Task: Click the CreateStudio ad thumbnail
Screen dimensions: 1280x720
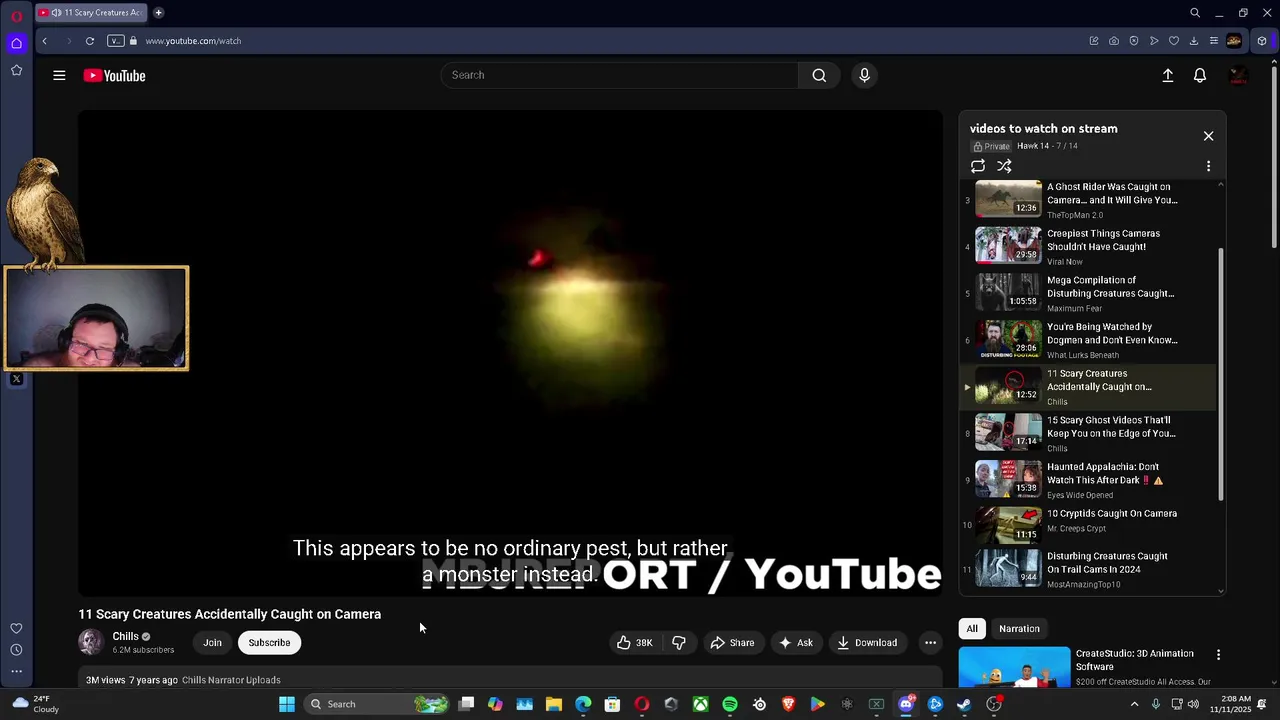Action: tap(1014, 669)
